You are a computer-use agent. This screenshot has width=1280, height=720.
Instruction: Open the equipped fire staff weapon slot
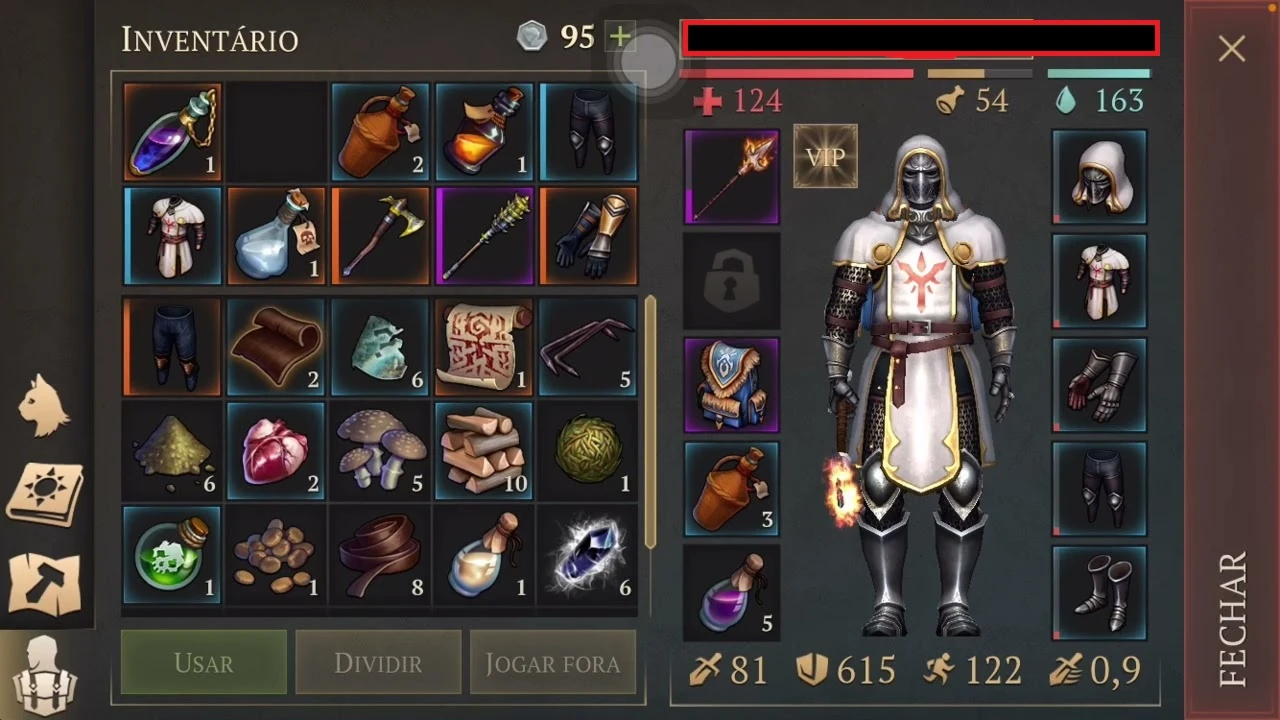pos(731,177)
